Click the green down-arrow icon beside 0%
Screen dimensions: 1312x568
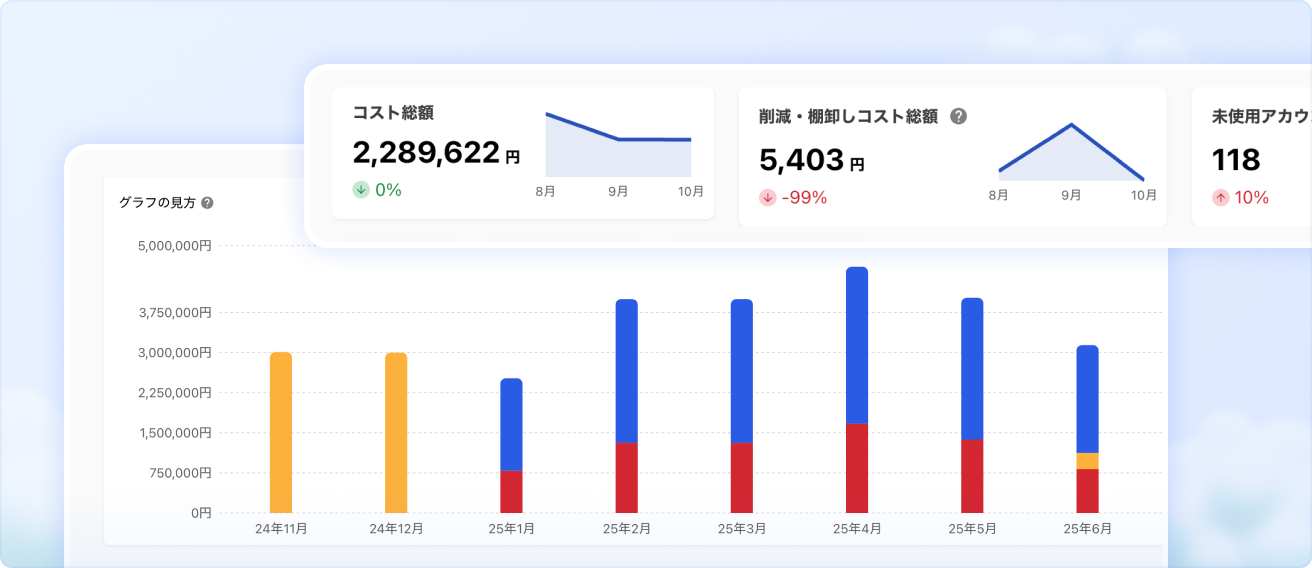[x=361, y=190]
